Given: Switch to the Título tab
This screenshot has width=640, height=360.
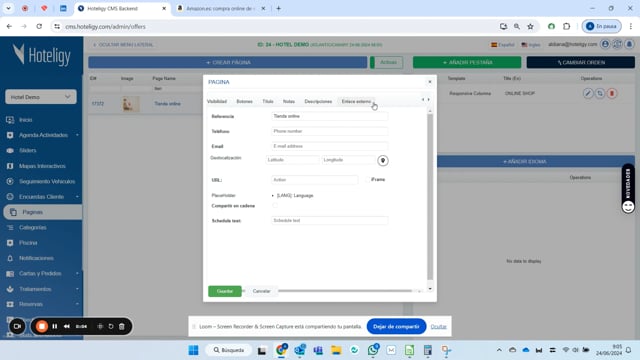Looking at the screenshot, I should (268, 102).
